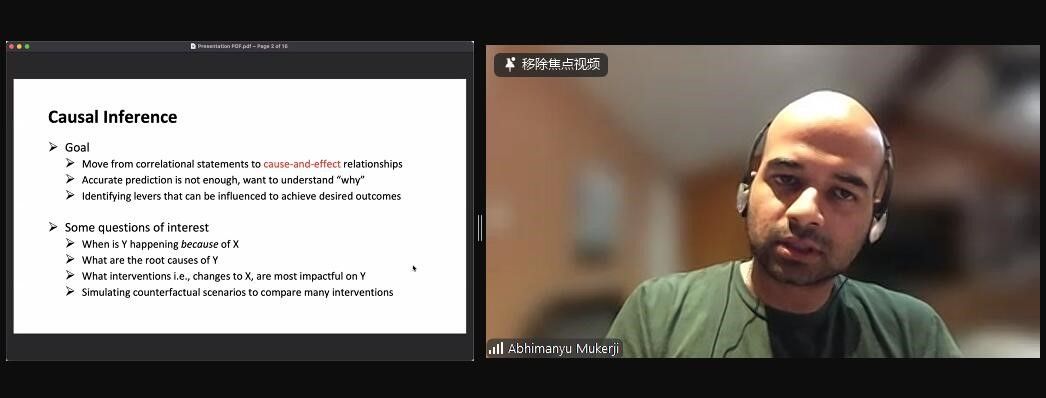Click the green fullscreen button of PDF window
Image resolution: width=1046 pixels, height=398 pixels.
tap(27, 46)
